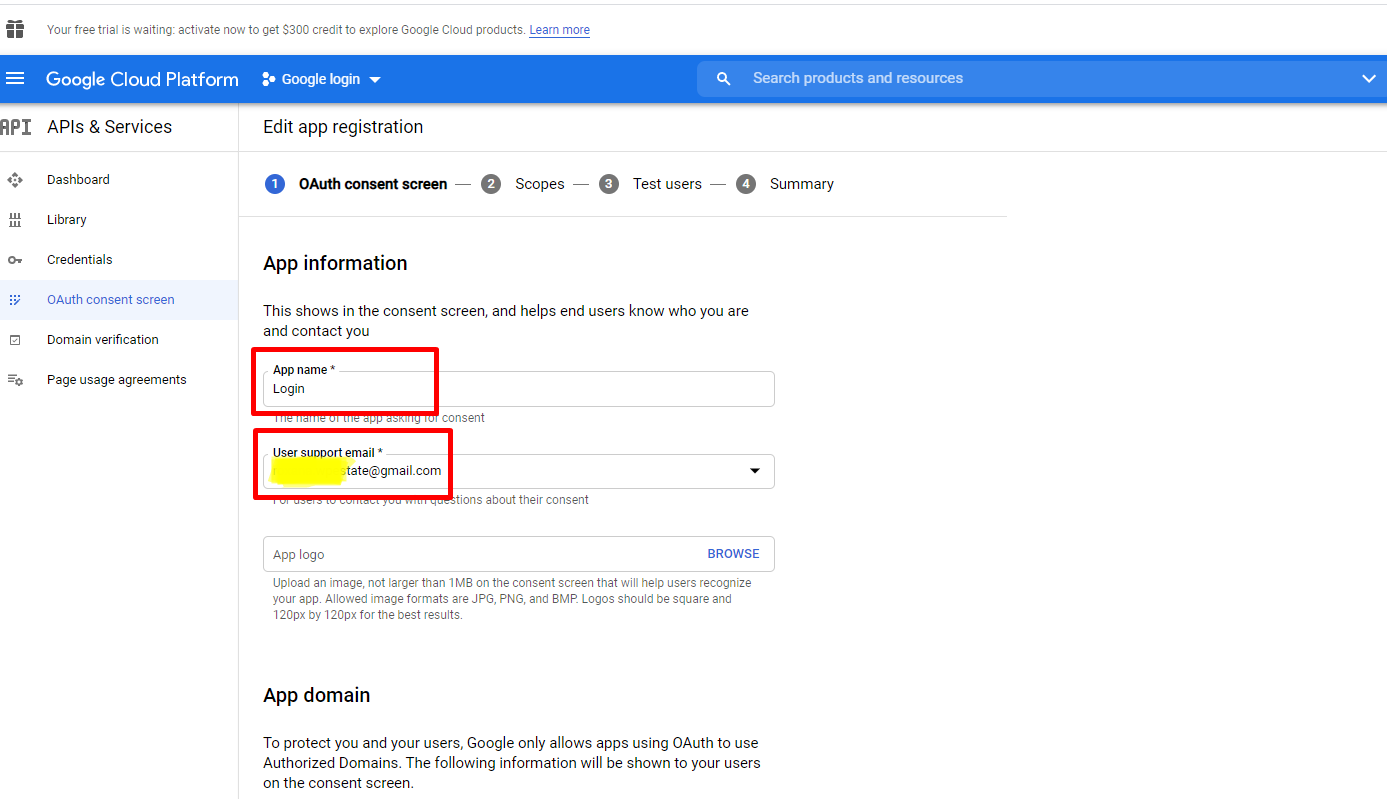This screenshot has width=1387, height=799.
Task: Click the APIs & Services heading
Action: (x=110, y=127)
